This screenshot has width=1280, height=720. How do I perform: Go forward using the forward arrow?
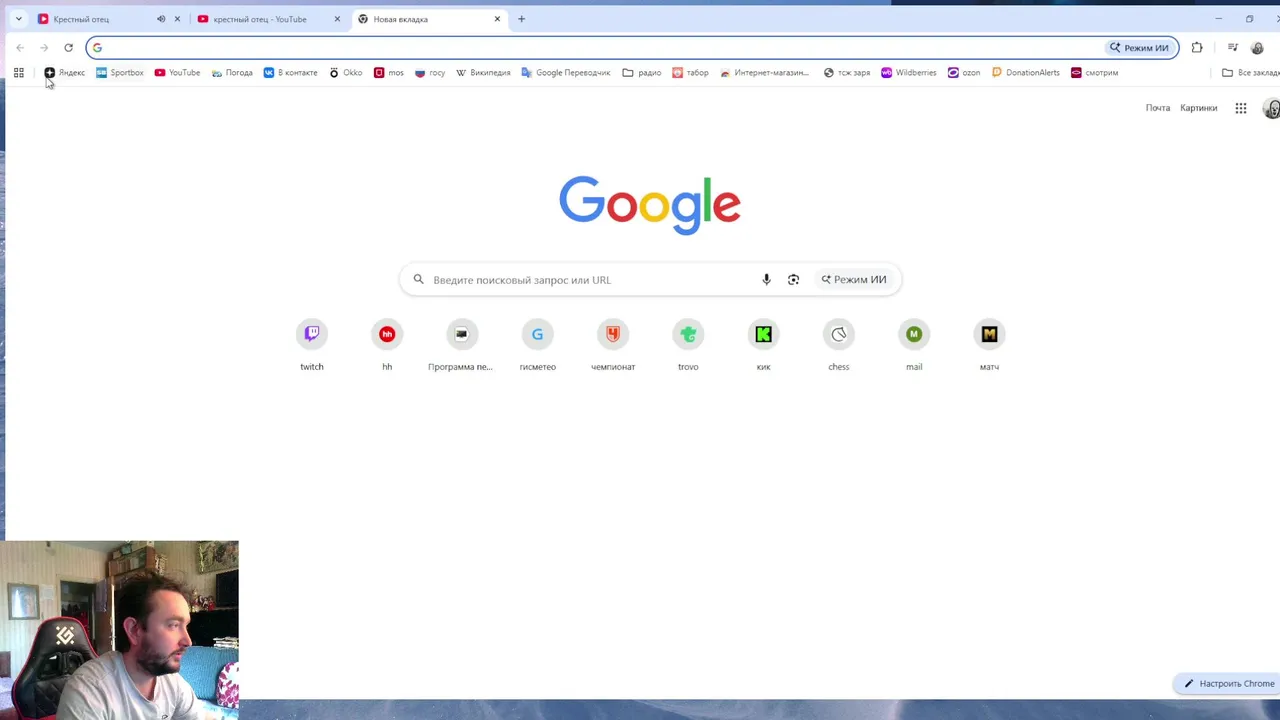tap(44, 47)
